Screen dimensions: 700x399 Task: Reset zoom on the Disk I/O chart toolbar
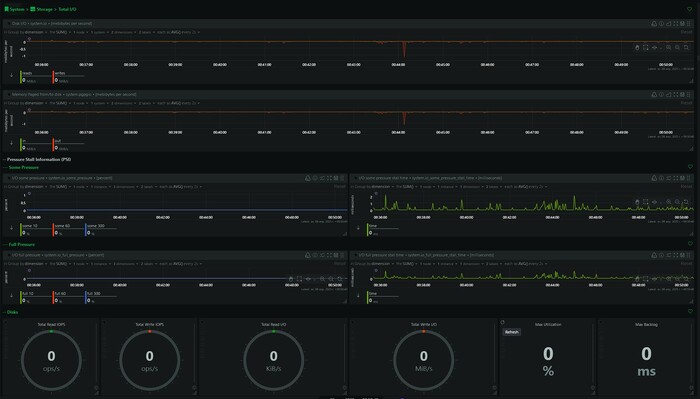[686, 47]
